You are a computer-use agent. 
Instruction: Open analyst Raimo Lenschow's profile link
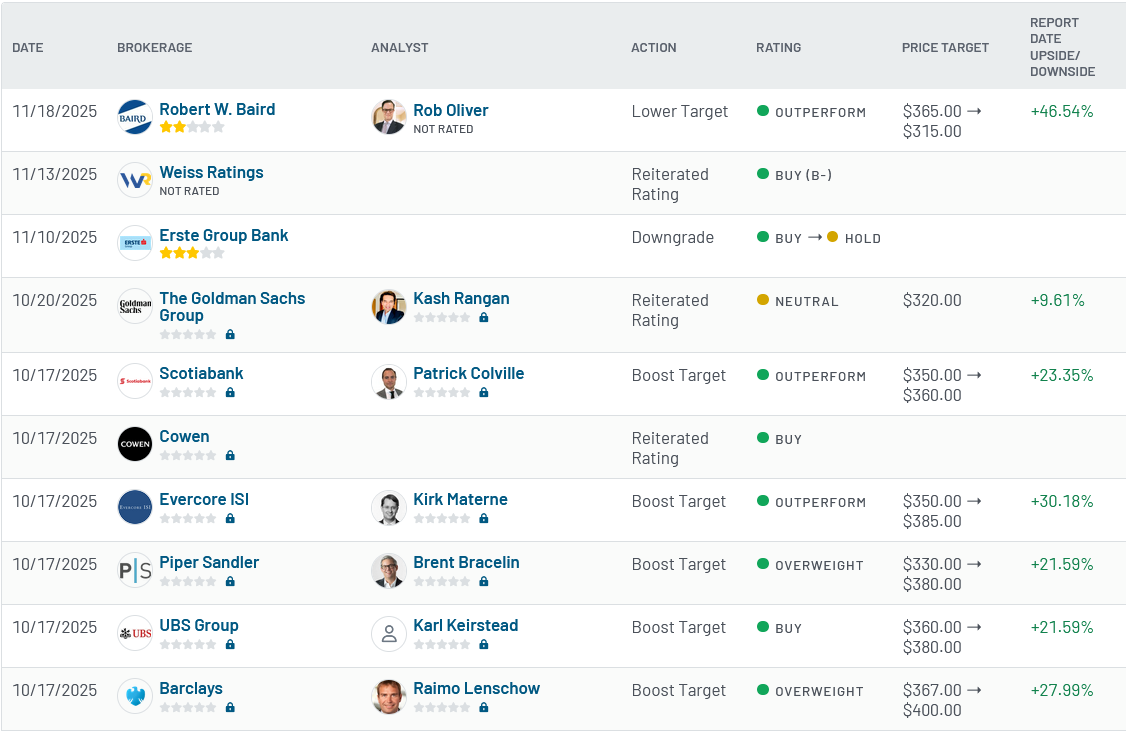click(x=476, y=689)
